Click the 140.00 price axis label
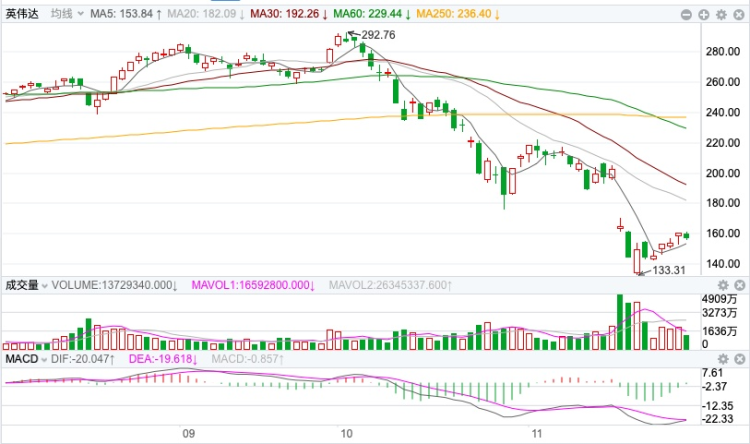Viewport: 750px width, 444px height. (723, 264)
